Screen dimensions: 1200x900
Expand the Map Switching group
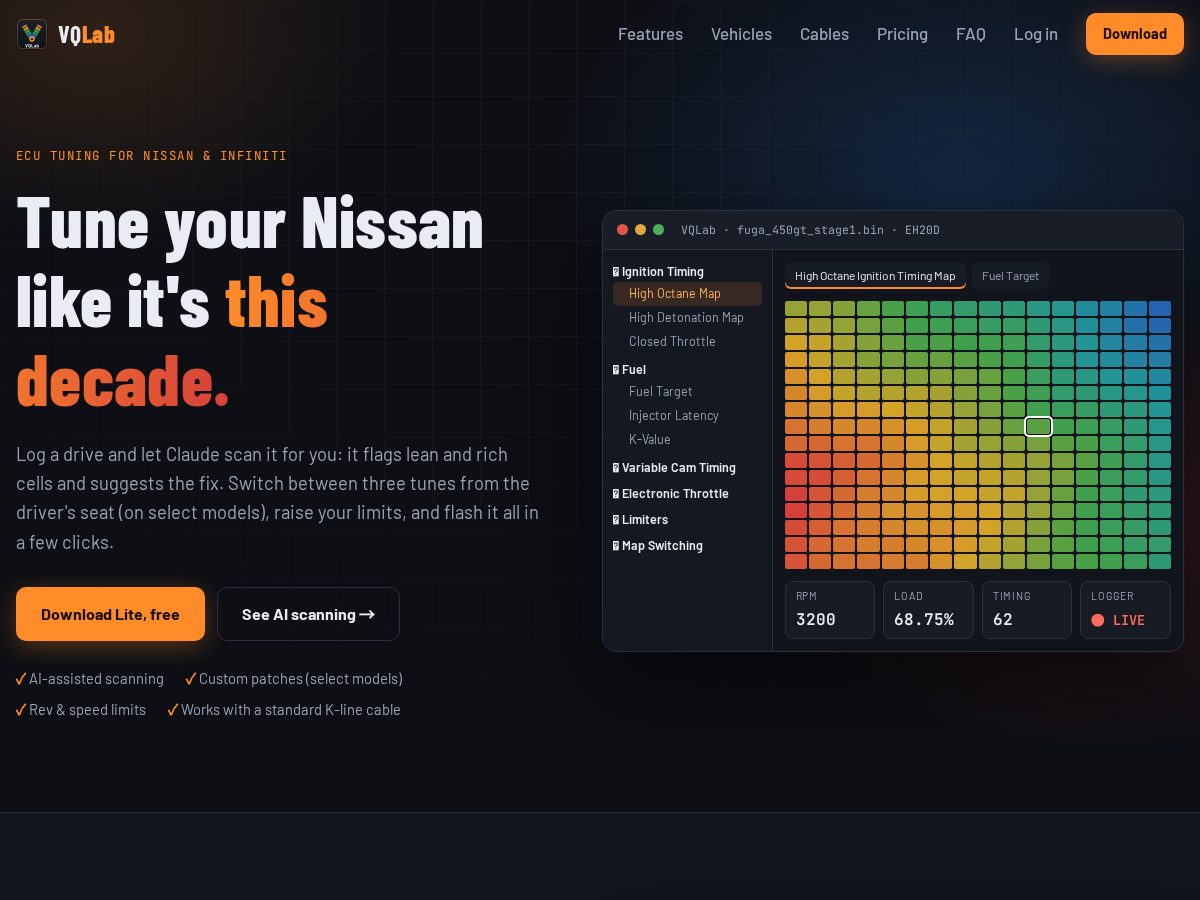657,546
